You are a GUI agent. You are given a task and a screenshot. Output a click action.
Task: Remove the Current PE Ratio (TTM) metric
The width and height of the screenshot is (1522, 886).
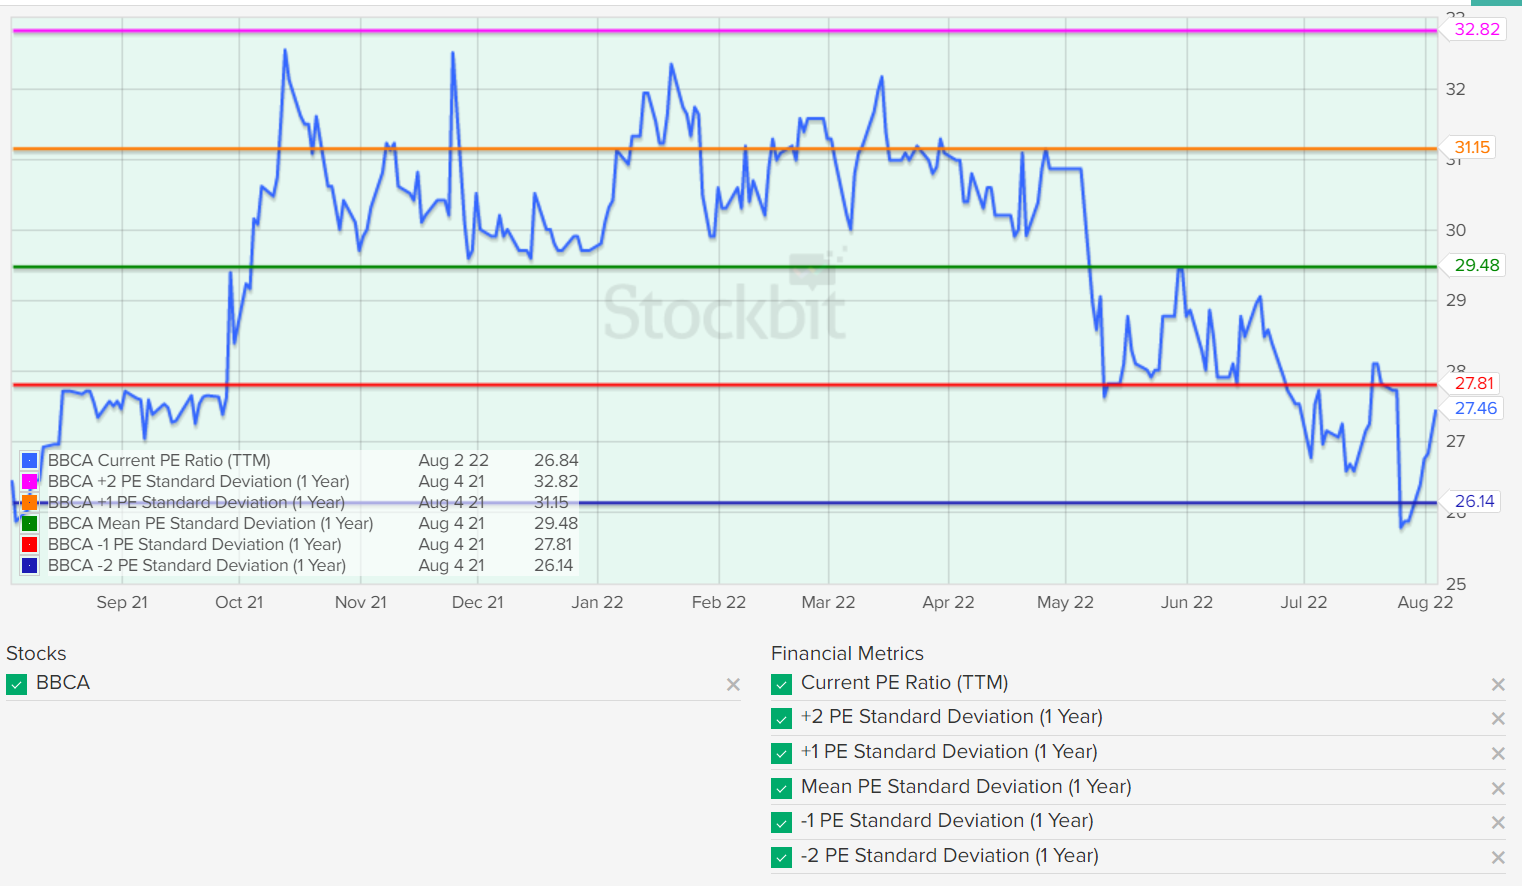(1498, 684)
